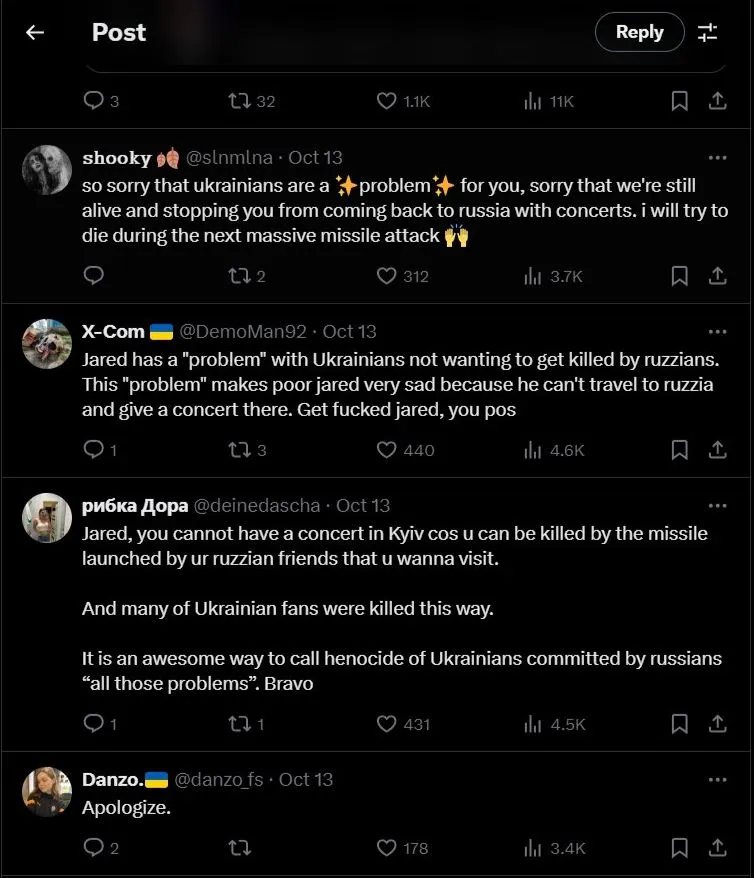754x878 pixels.
Task: Share shooky's reply
Action: click(717, 275)
